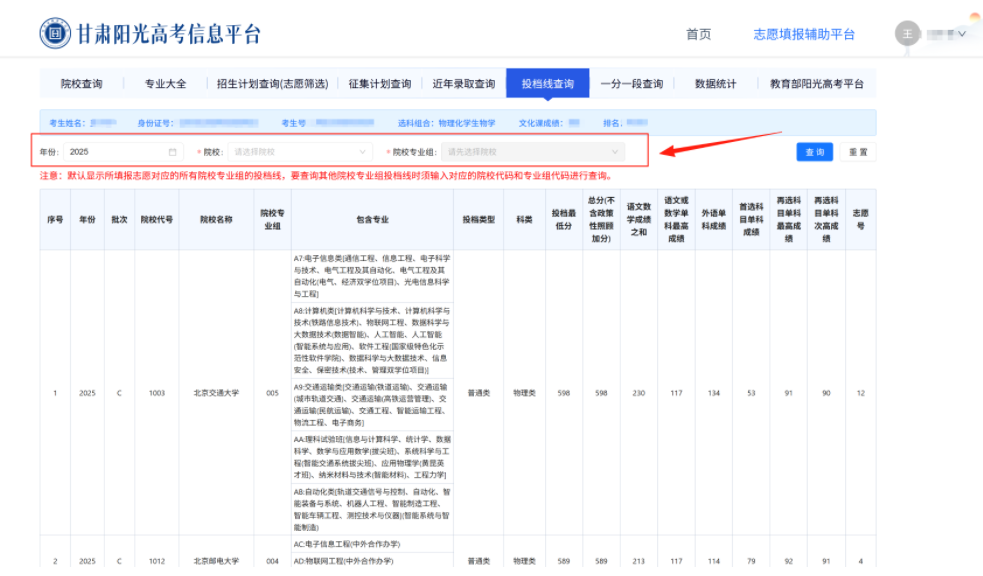Open the 近年录取查询 tab

tap(463, 84)
